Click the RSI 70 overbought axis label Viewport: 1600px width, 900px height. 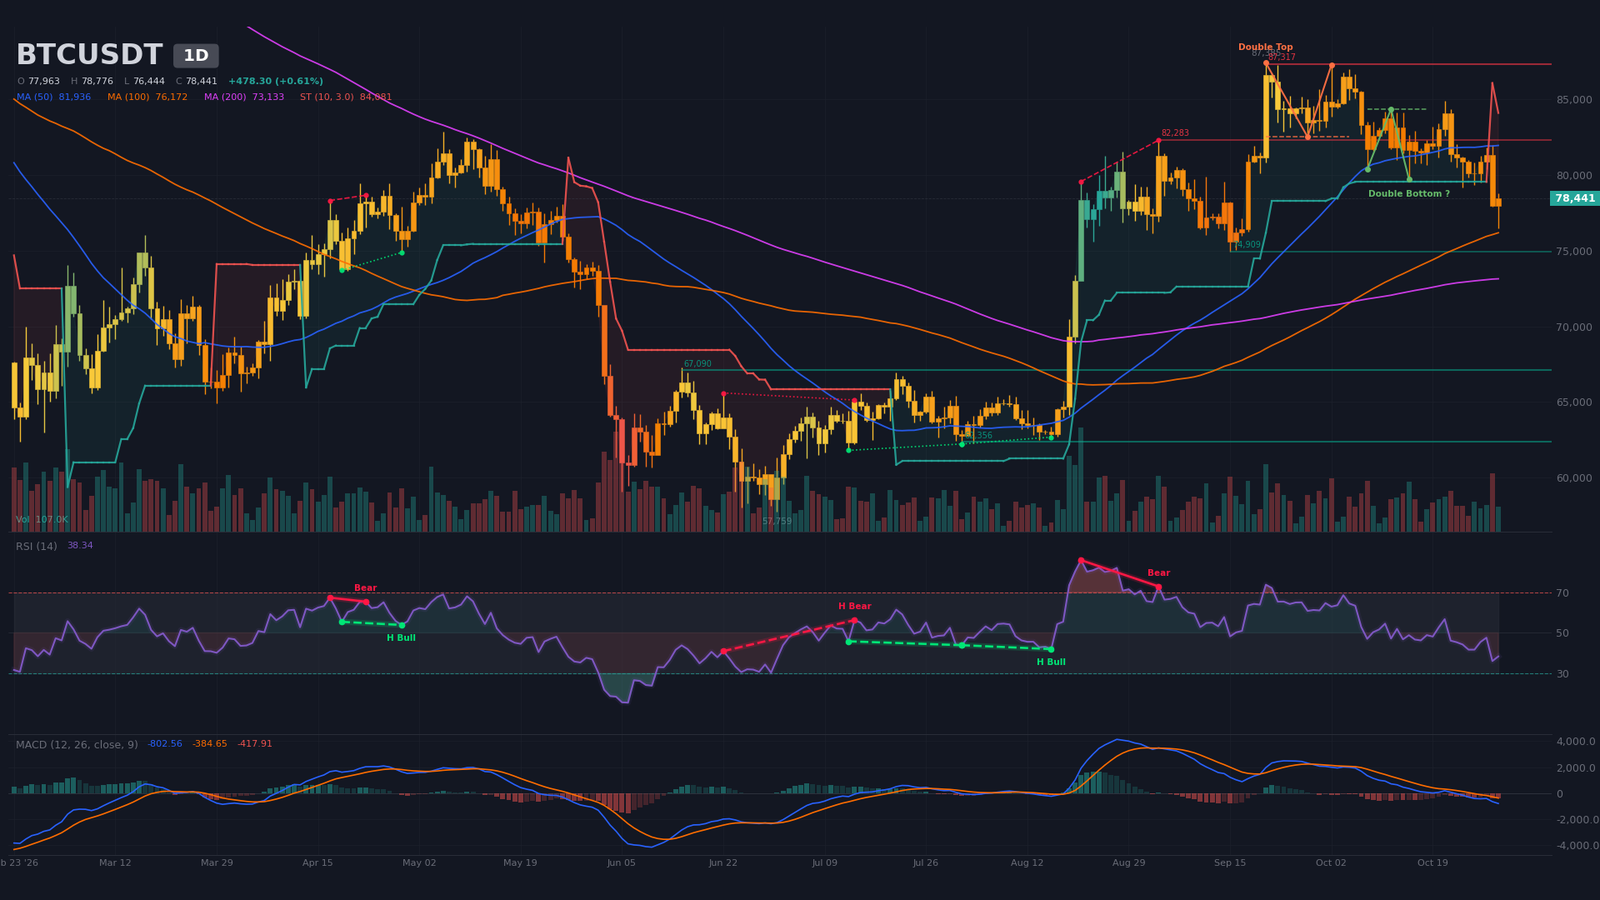(1562, 593)
